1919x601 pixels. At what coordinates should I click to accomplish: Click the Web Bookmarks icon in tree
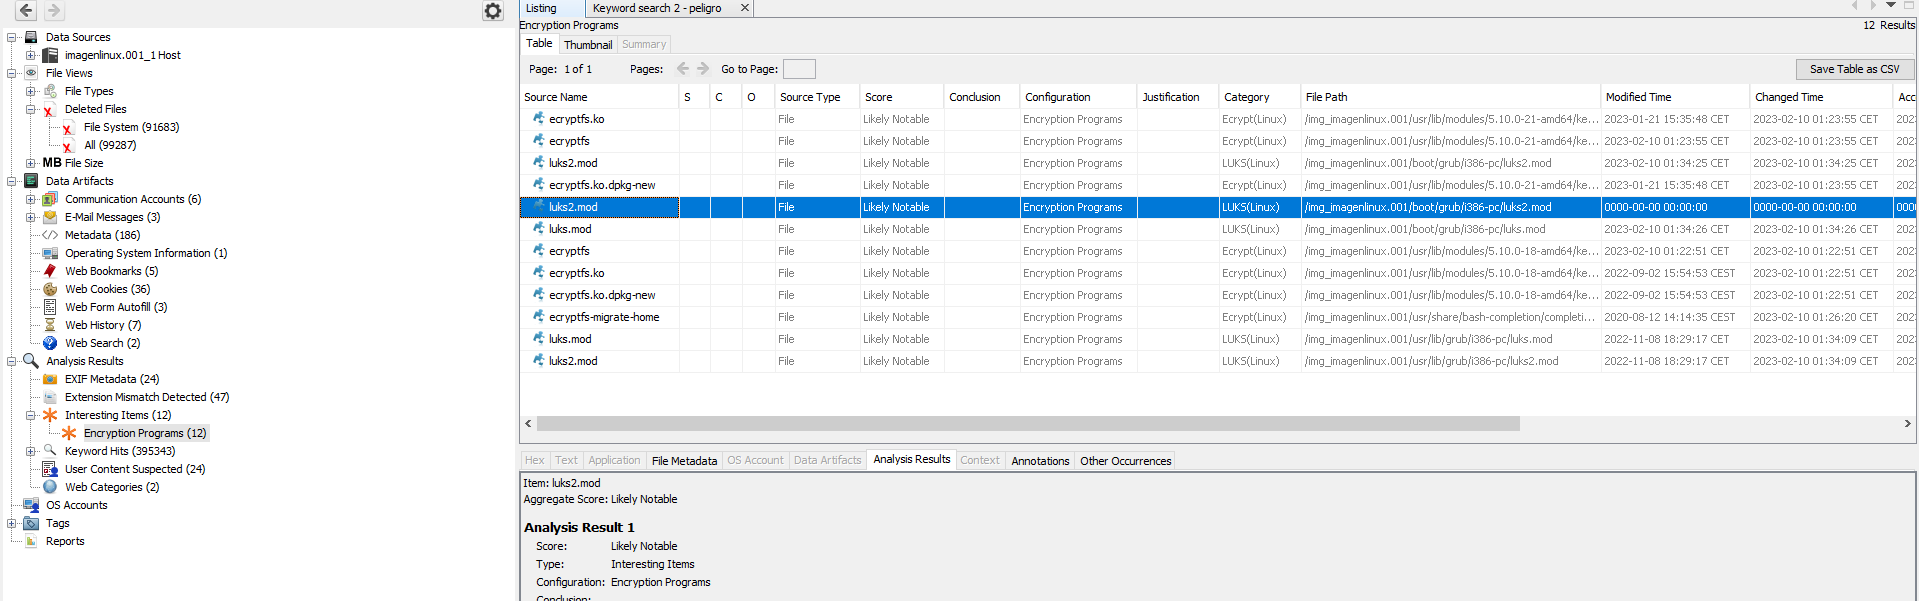(x=50, y=271)
